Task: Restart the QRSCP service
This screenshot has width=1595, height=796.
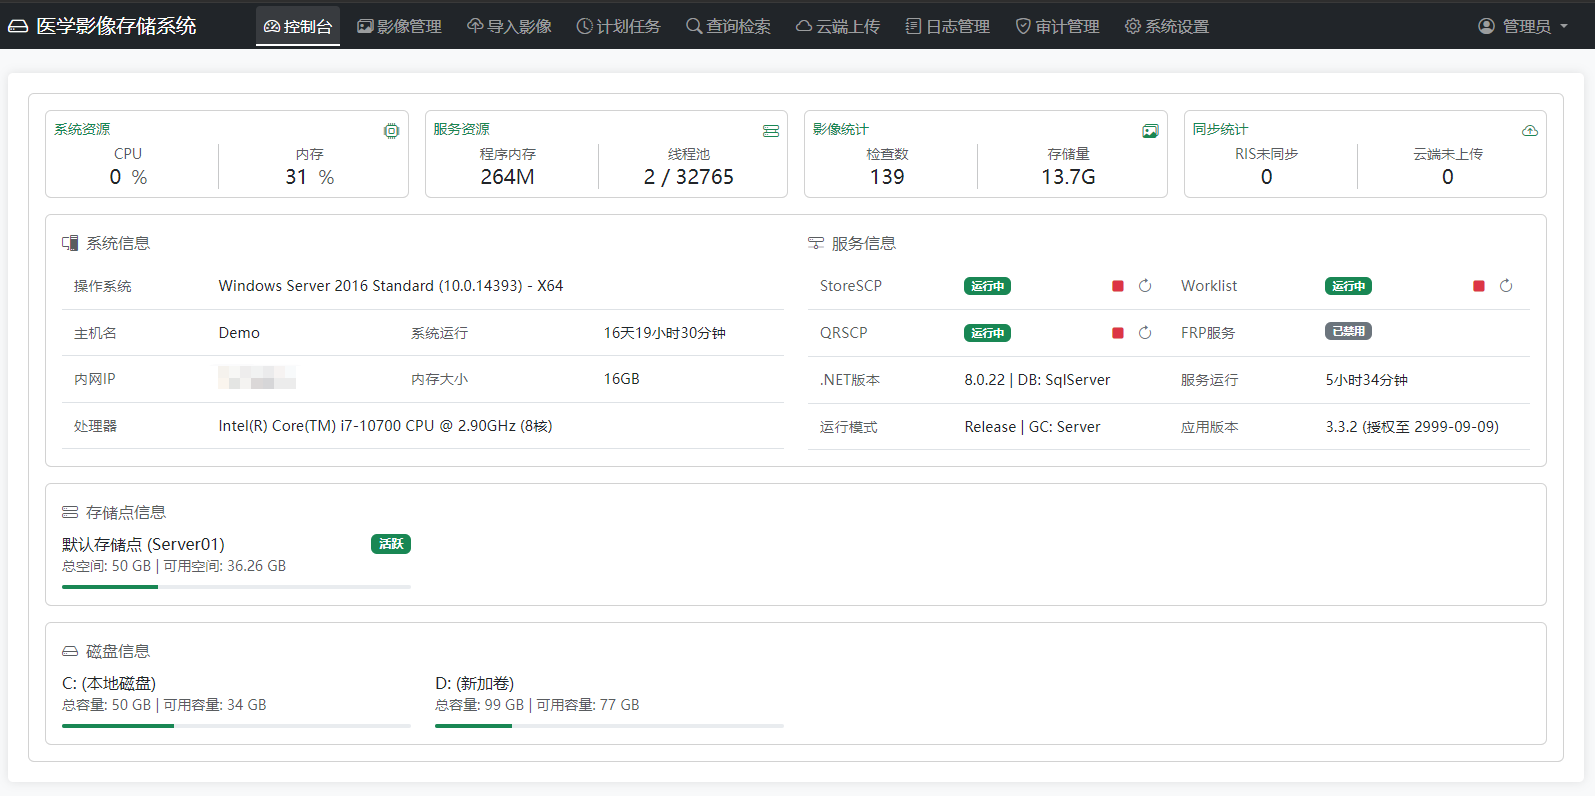Action: pos(1145,333)
